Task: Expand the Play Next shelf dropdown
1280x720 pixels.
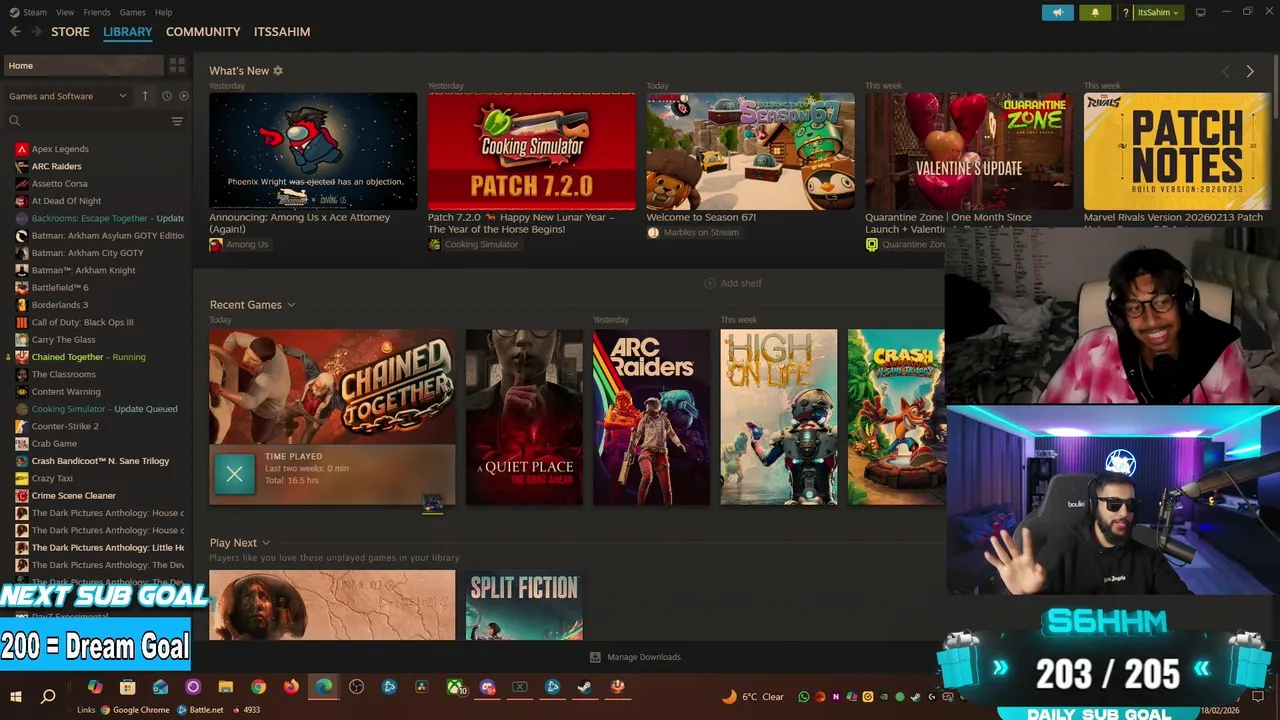Action: pyautogui.click(x=266, y=543)
